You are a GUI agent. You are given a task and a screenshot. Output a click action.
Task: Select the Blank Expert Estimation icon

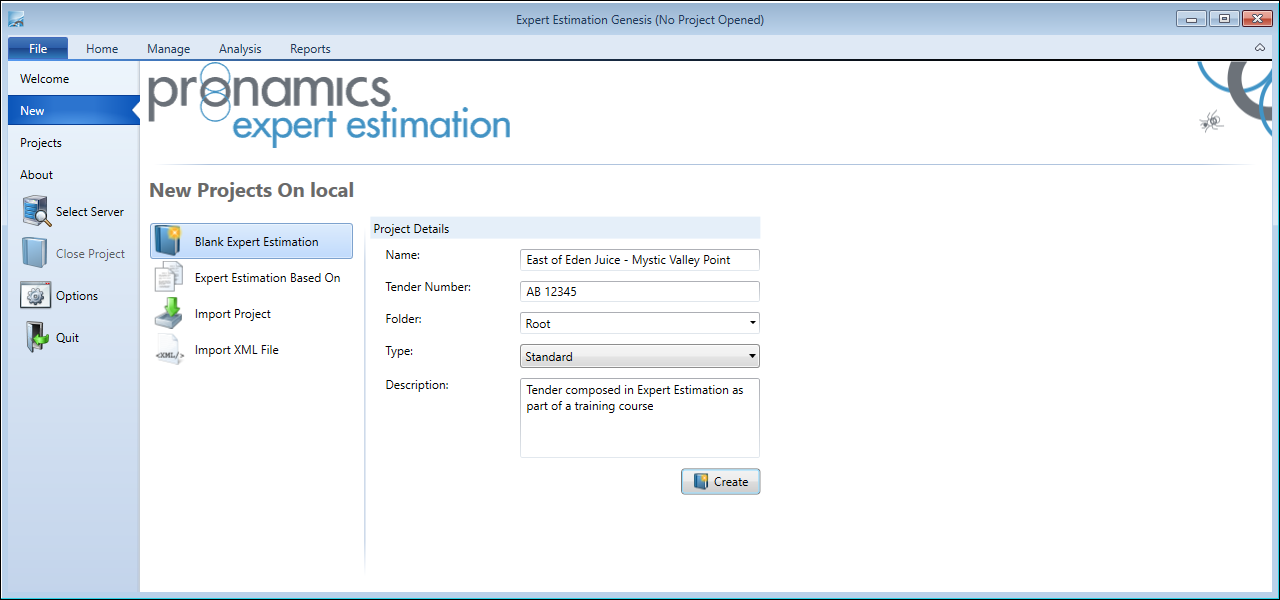tap(168, 242)
